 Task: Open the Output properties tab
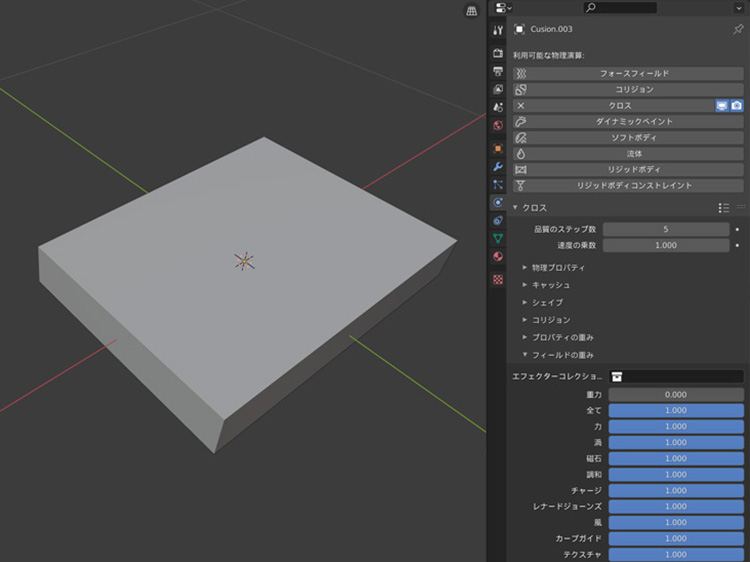[x=498, y=71]
